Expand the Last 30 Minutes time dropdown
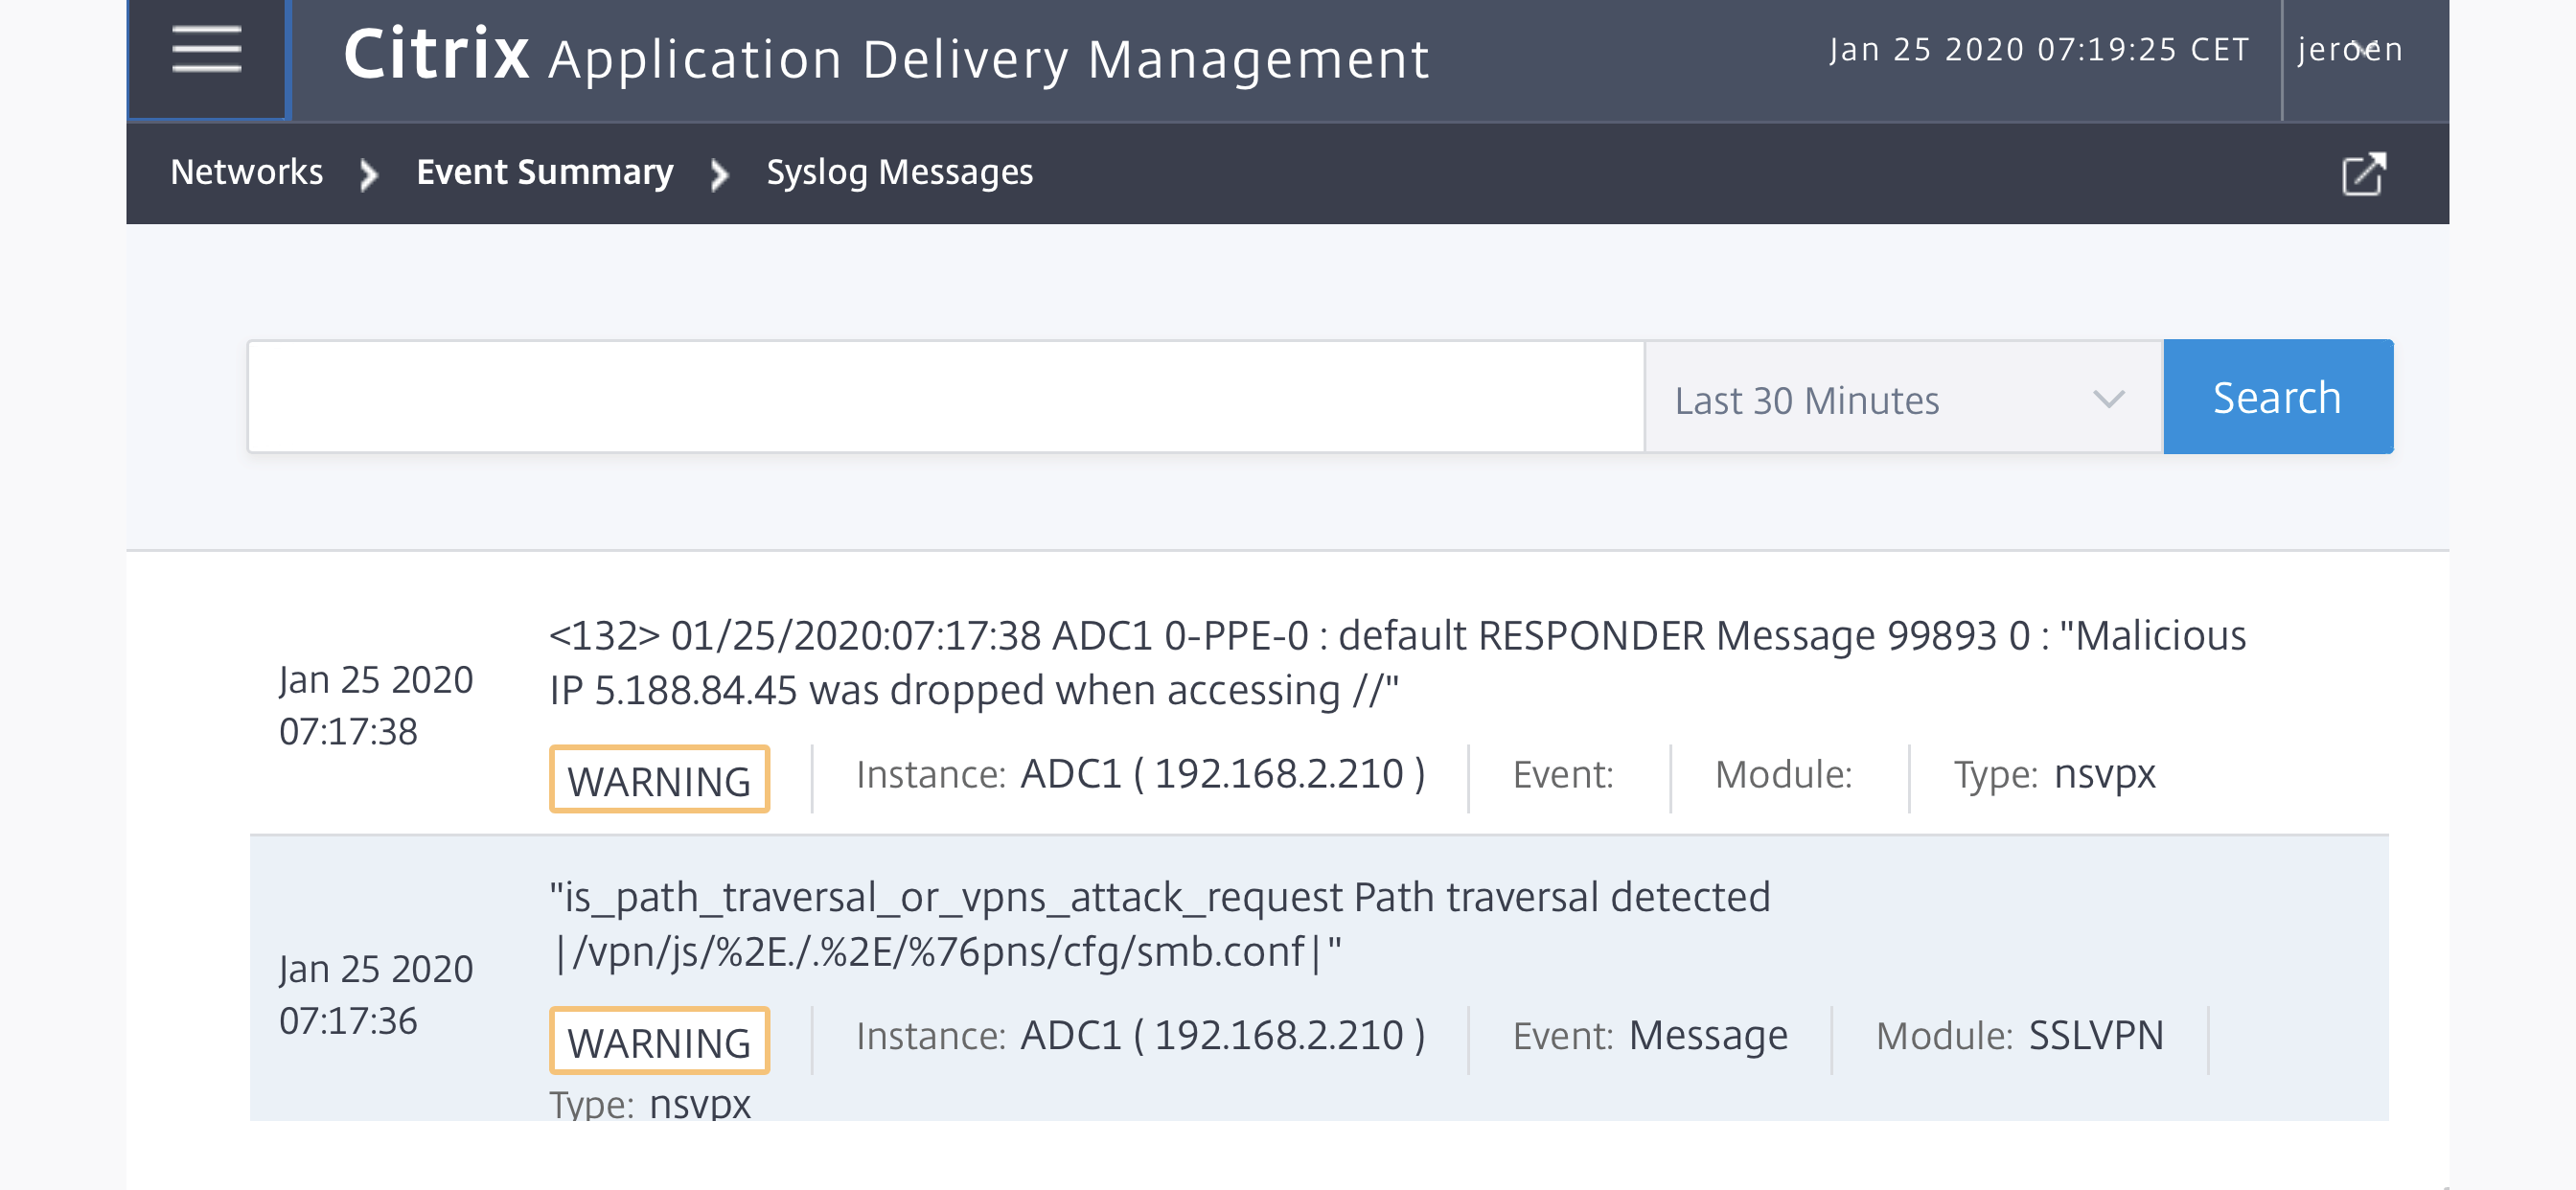This screenshot has height=1190, width=2576. click(1902, 398)
